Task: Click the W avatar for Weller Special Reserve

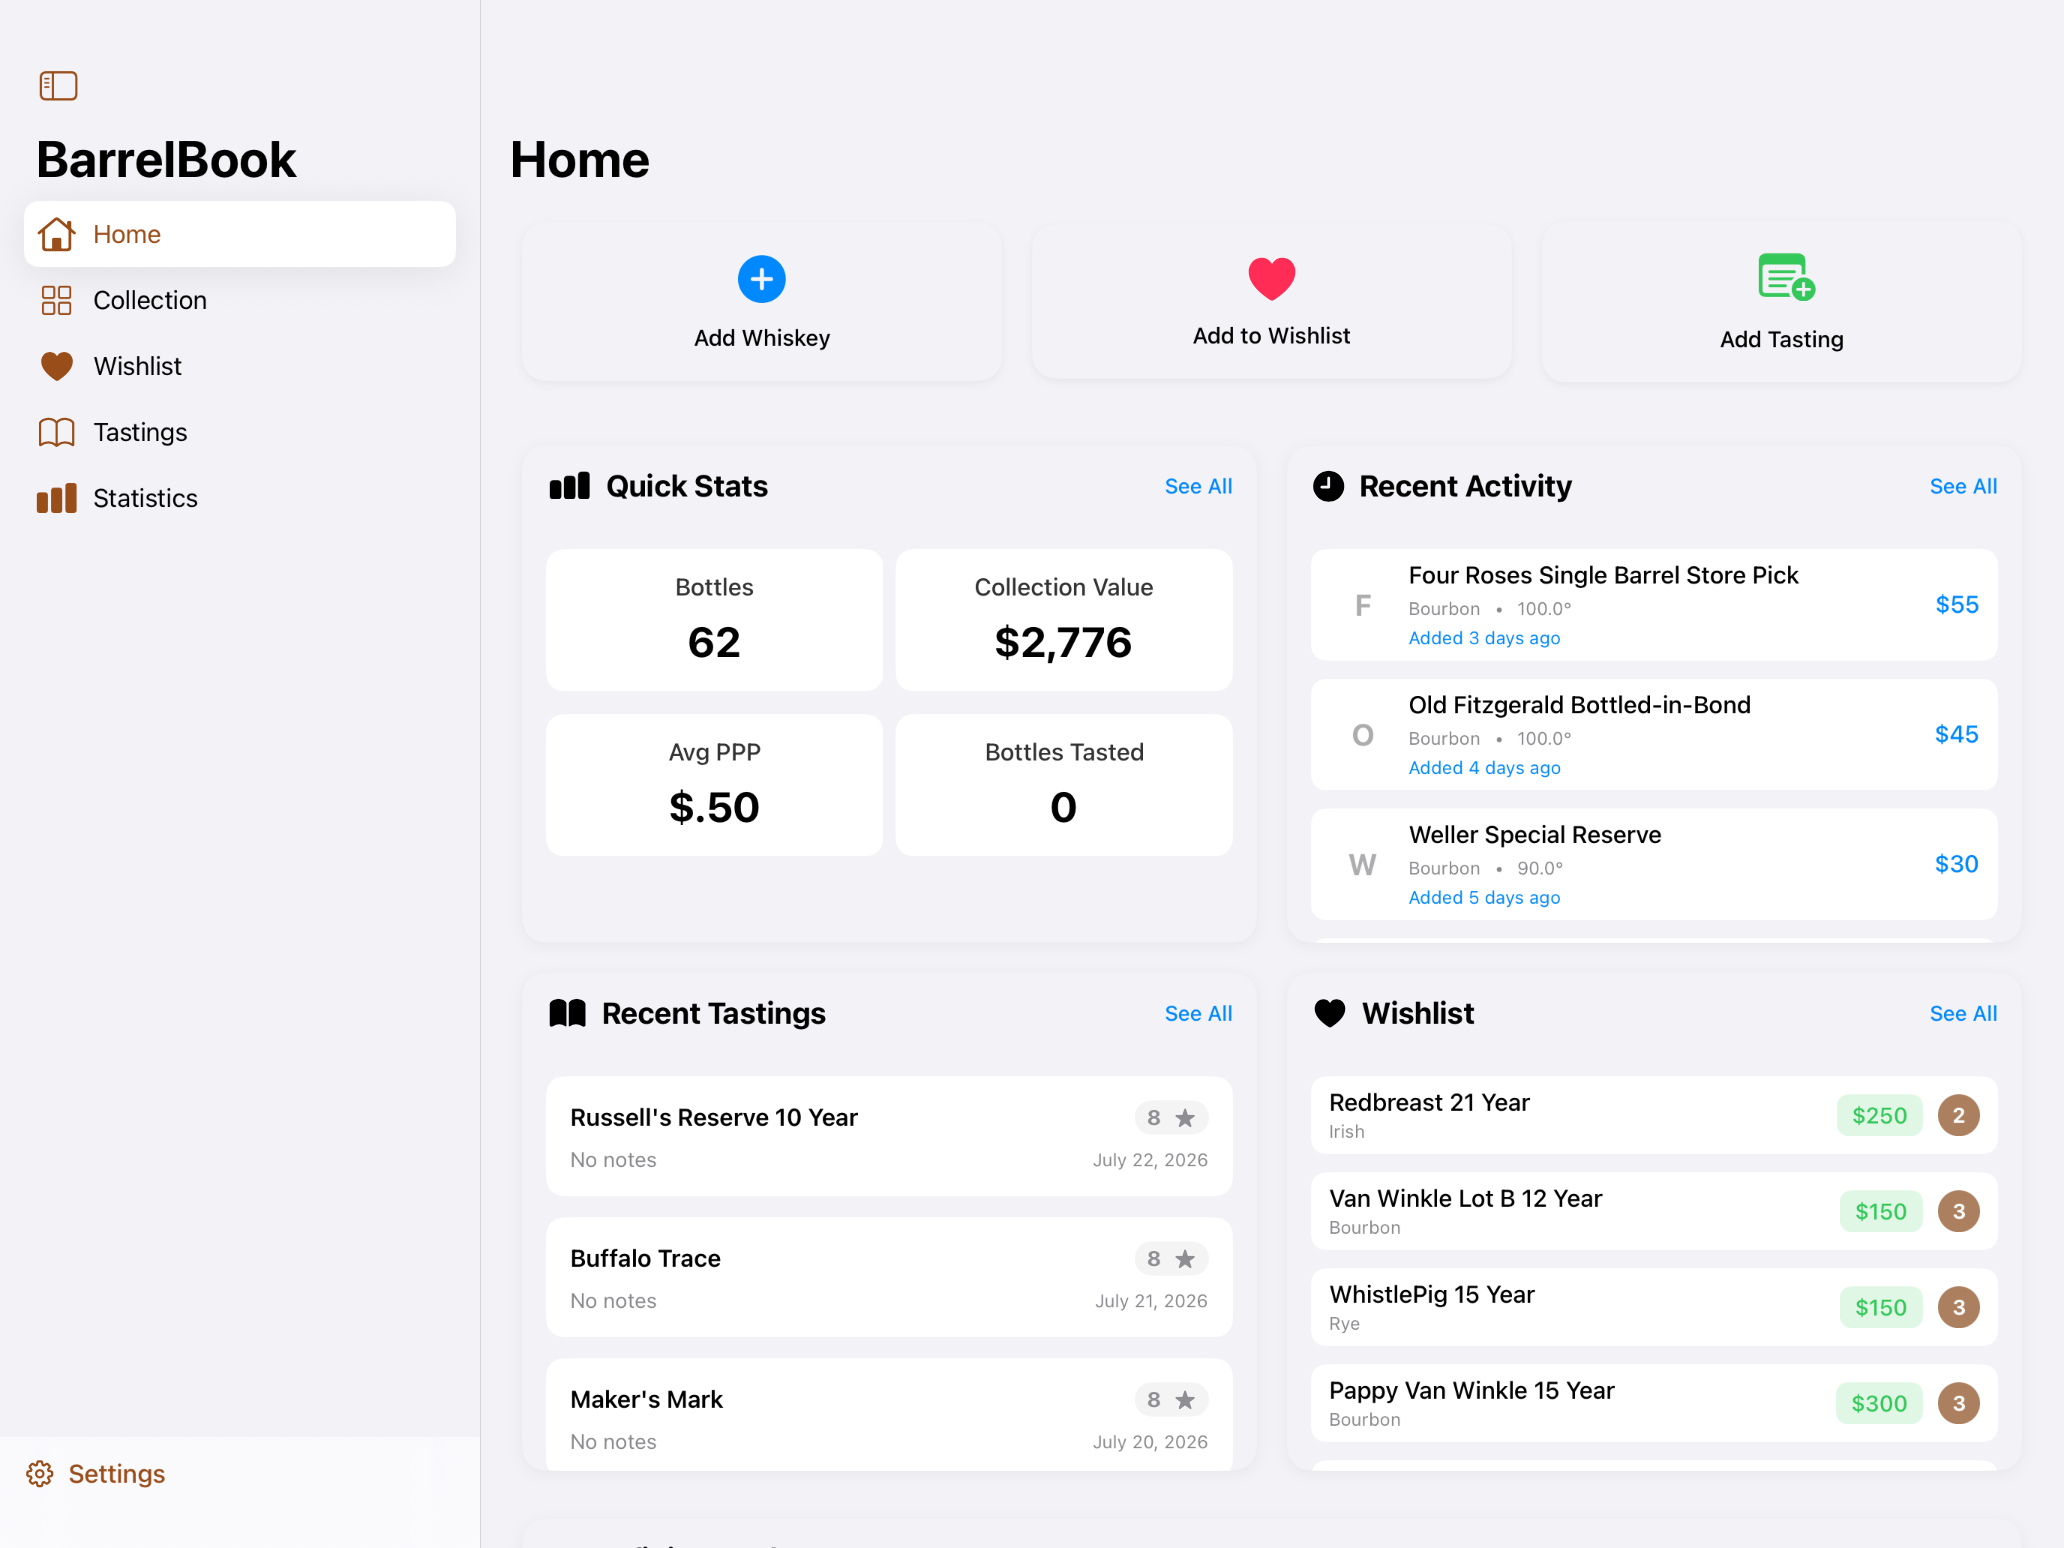Action: pos(1363,865)
